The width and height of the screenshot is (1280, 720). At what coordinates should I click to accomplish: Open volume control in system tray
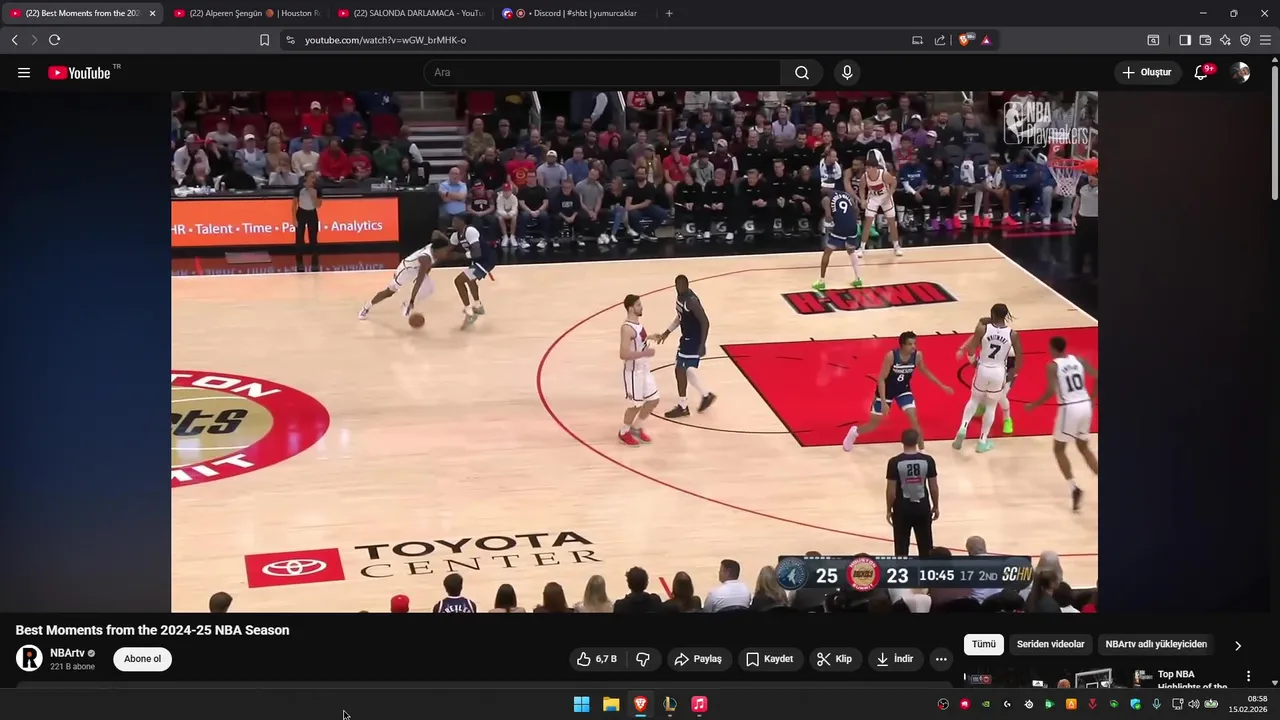click(1193, 704)
